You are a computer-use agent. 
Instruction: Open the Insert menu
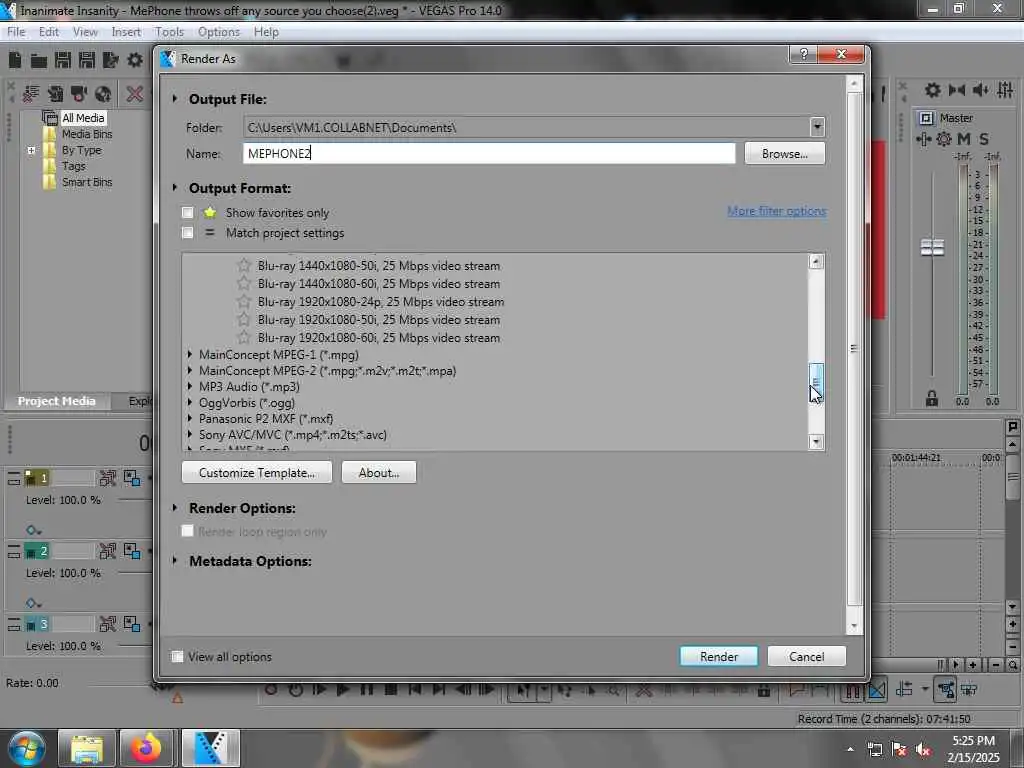[x=126, y=32]
